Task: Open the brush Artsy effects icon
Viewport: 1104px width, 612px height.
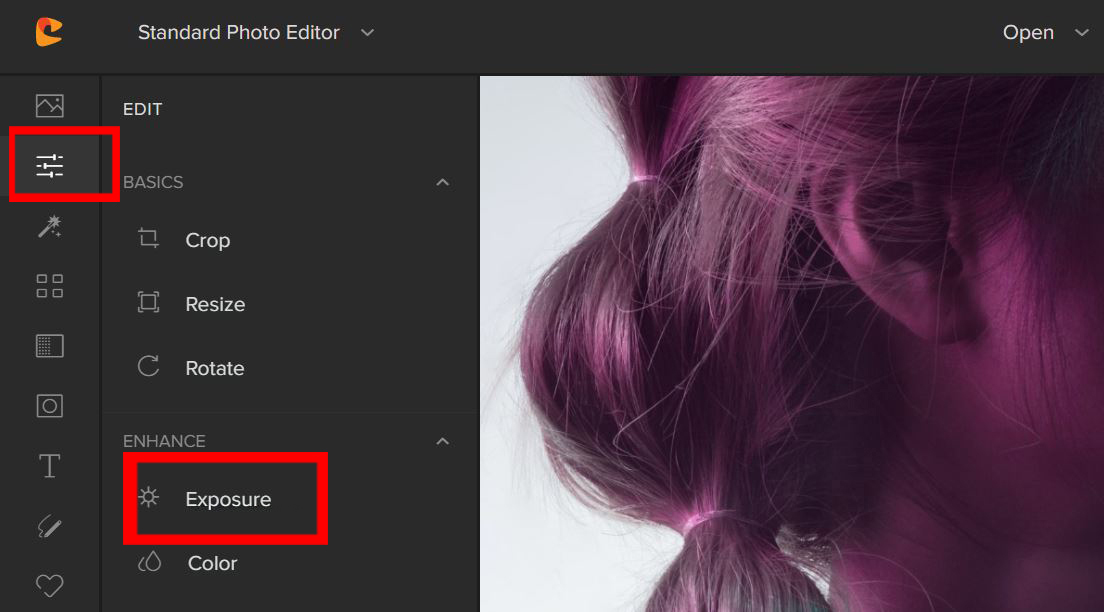Action: pyautogui.click(x=49, y=526)
